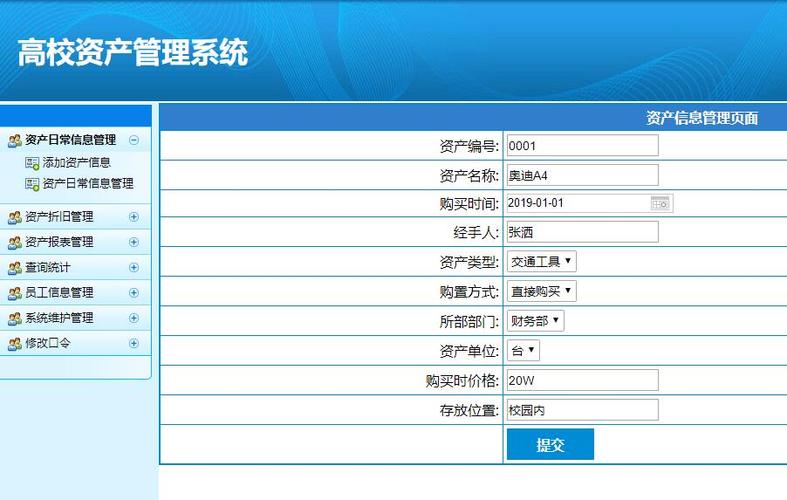Collapse the 资产日常信息管理 section via minus icon
This screenshot has height=500, width=787.
[134, 140]
